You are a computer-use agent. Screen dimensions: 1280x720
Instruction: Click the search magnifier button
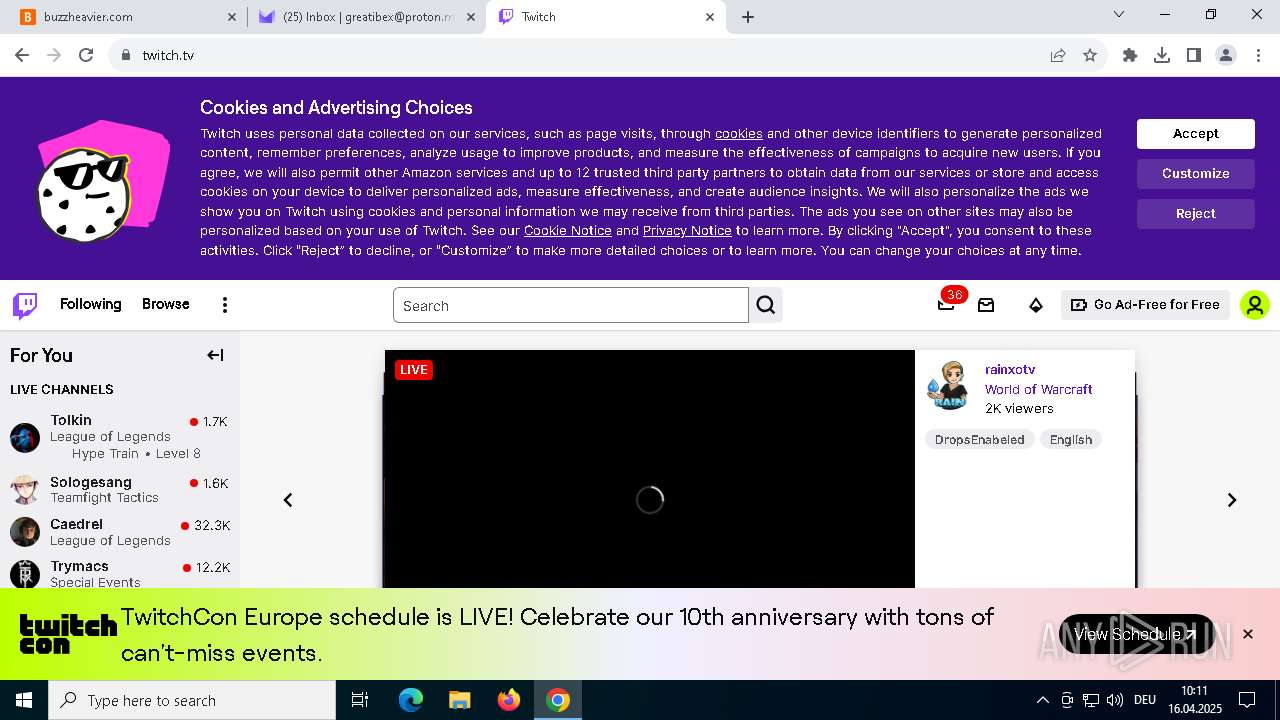(x=766, y=305)
